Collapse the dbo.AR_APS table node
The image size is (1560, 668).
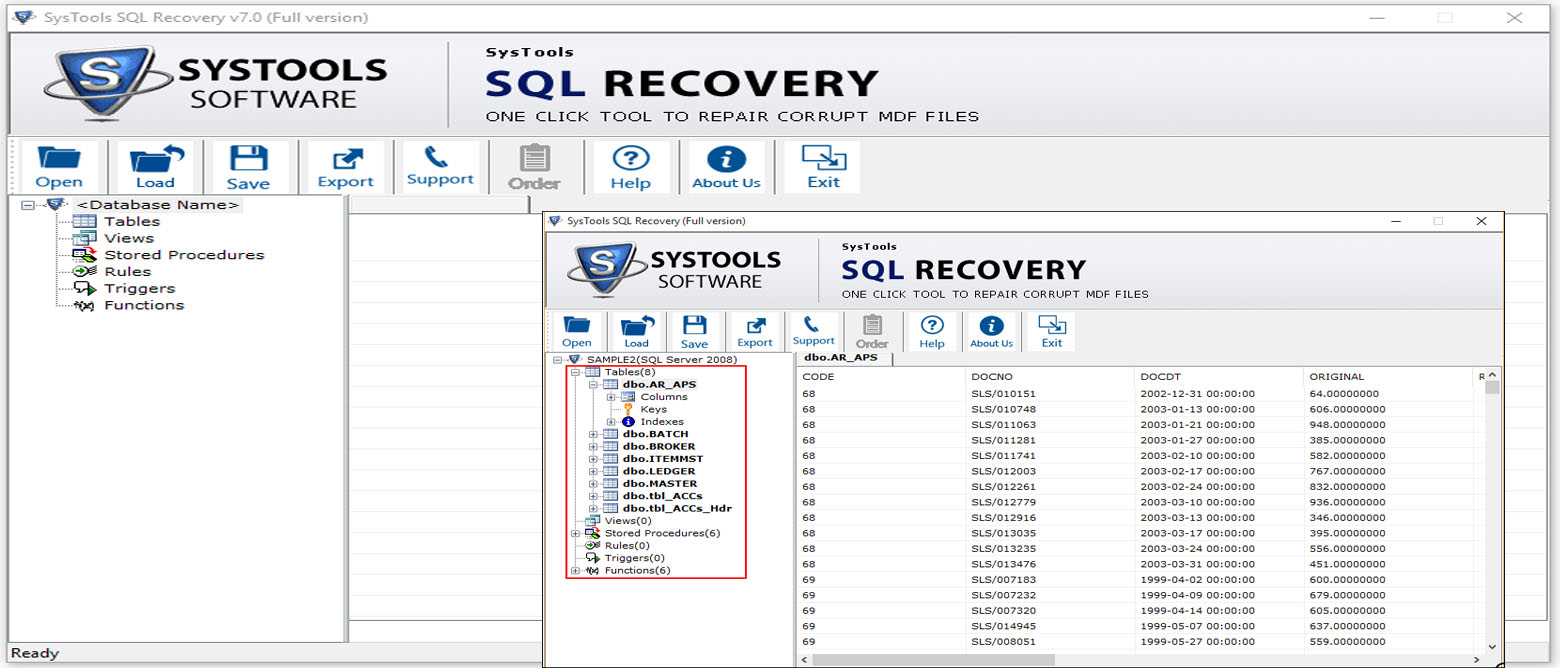tap(594, 384)
